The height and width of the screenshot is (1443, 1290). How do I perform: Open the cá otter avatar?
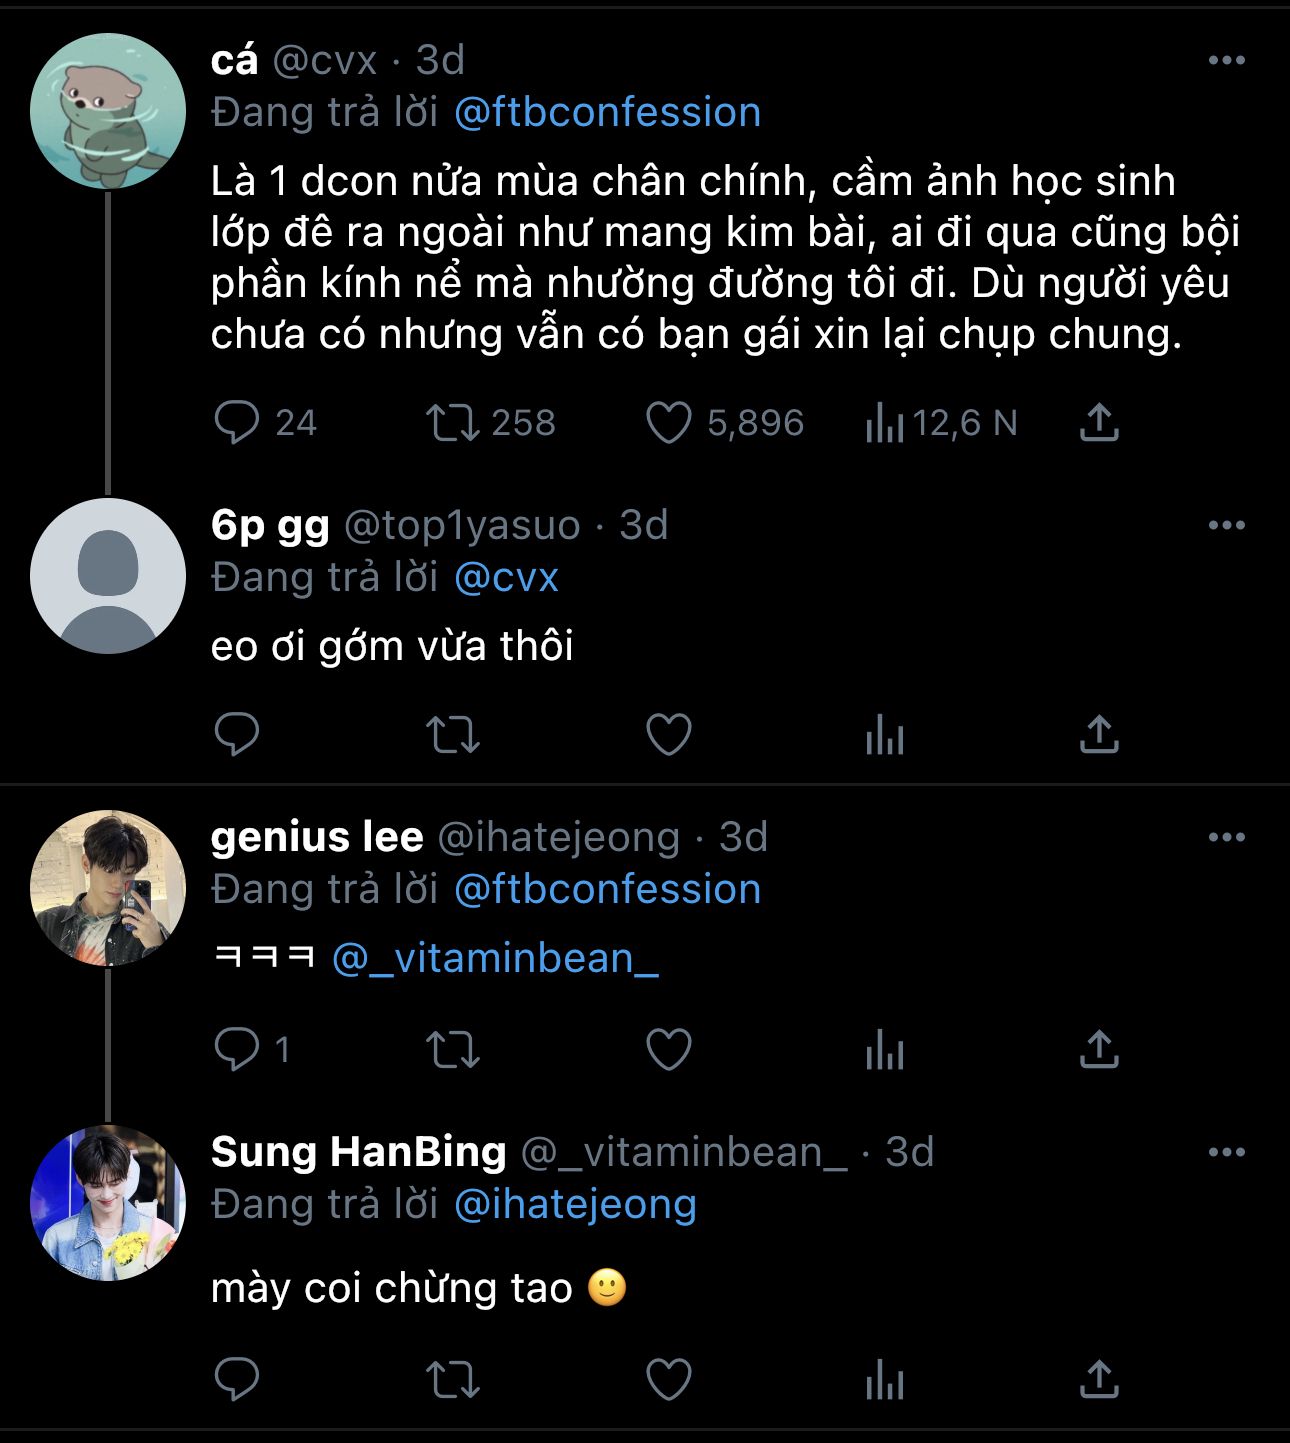(108, 111)
